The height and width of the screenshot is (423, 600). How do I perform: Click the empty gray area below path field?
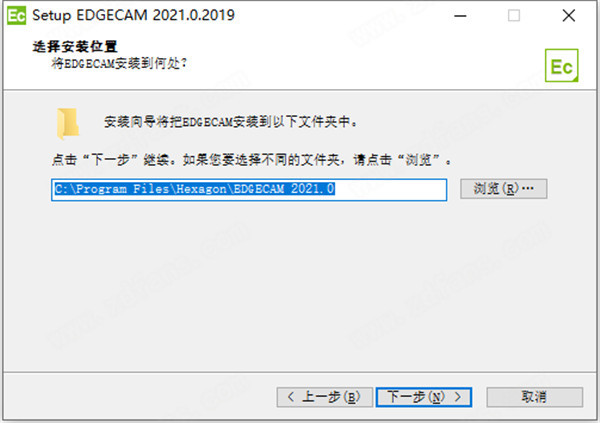[x=300, y=283]
